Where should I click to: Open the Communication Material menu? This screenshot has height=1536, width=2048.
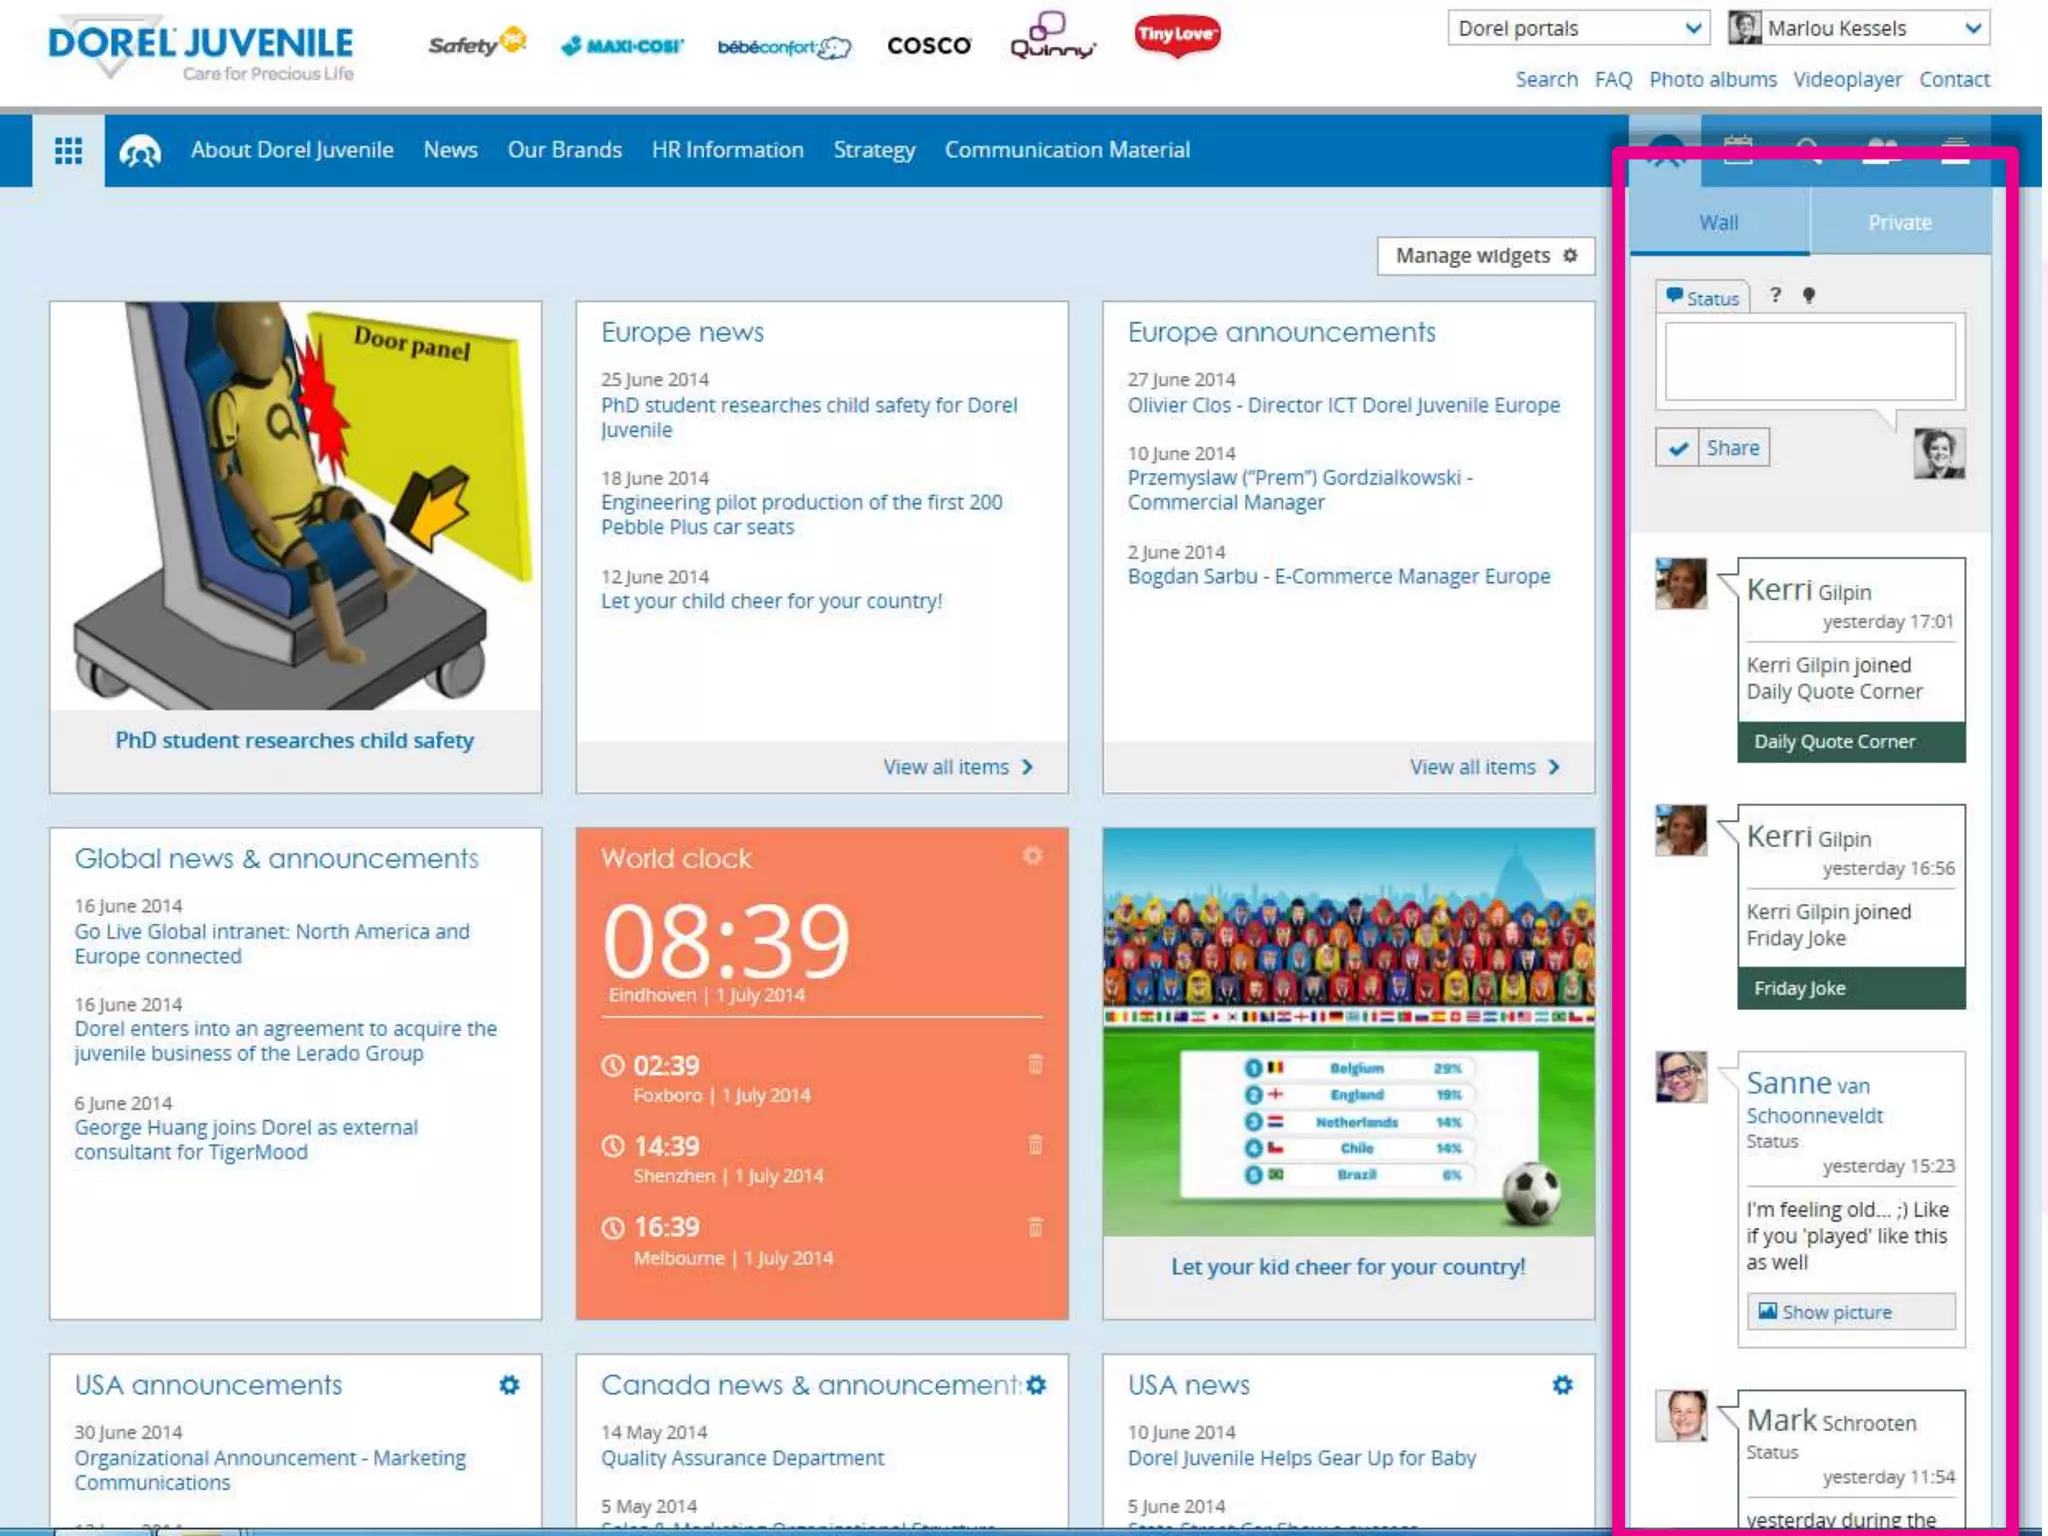[x=1067, y=150]
